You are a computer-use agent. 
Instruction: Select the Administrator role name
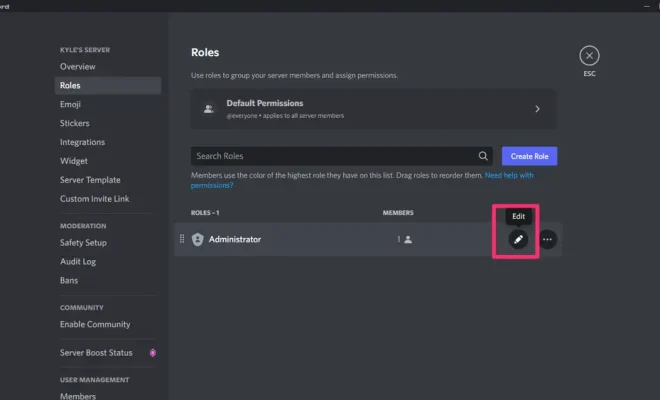point(234,239)
